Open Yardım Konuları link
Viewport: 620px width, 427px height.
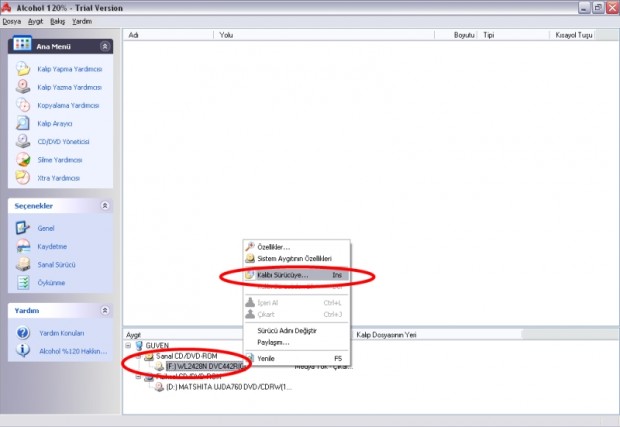[x=61, y=333]
